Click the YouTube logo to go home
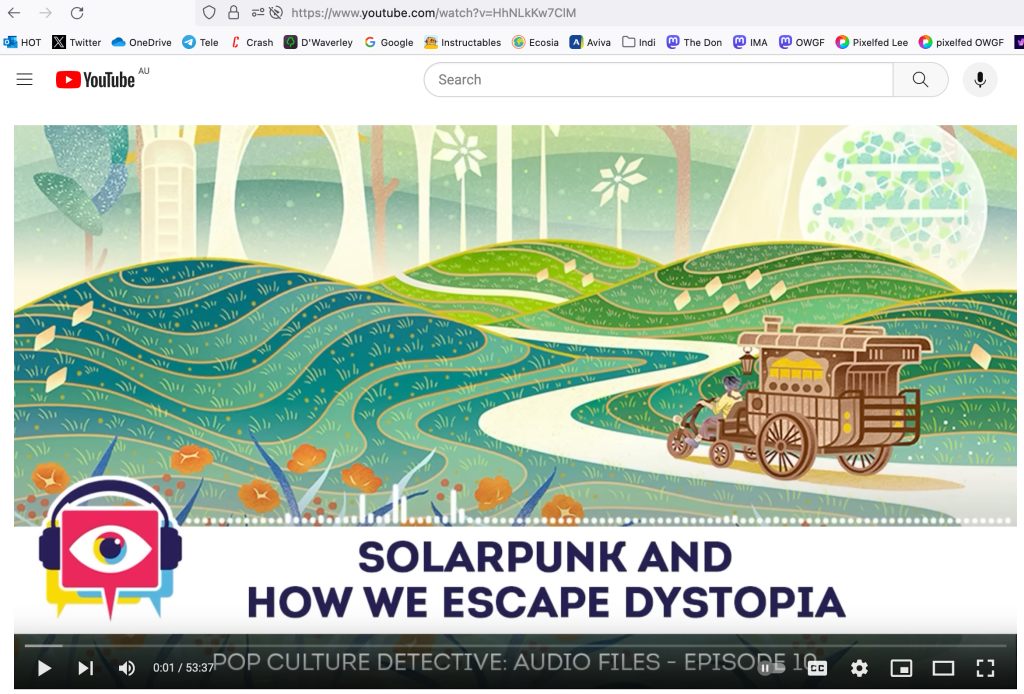The image size is (1024, 694). pos(94,79)
